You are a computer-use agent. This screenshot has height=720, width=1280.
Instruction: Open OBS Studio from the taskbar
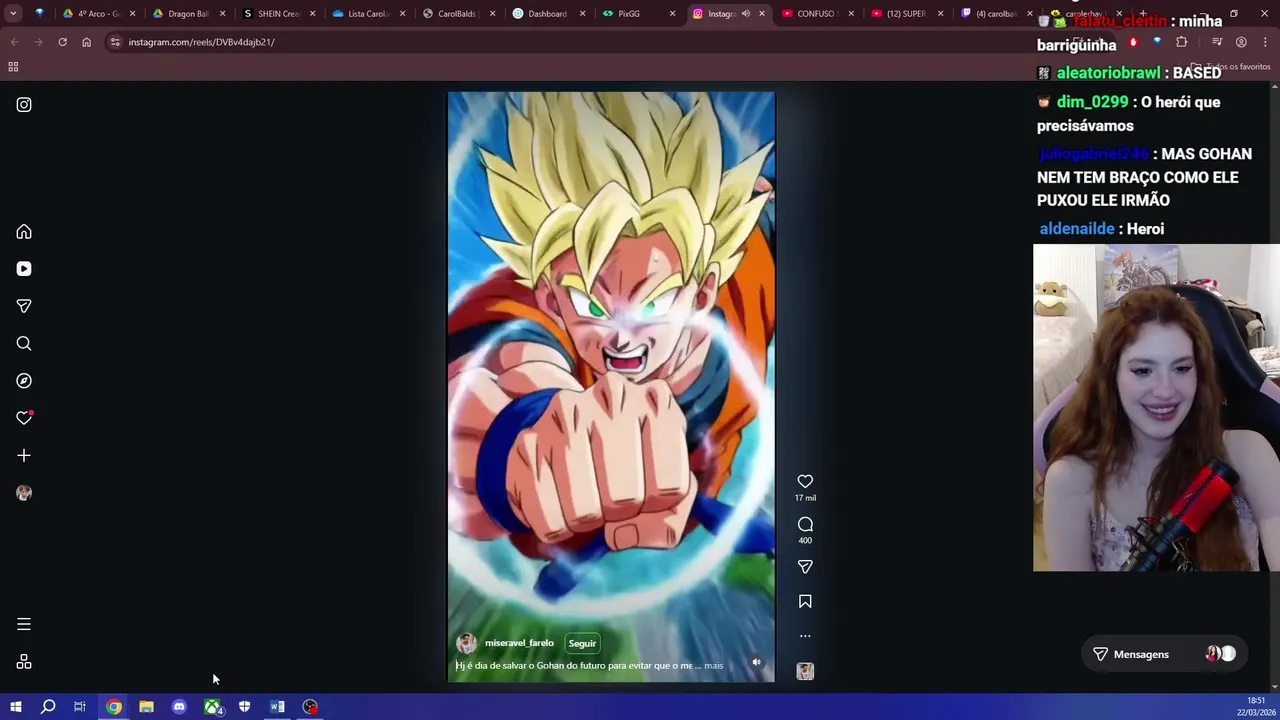[310, 707]
